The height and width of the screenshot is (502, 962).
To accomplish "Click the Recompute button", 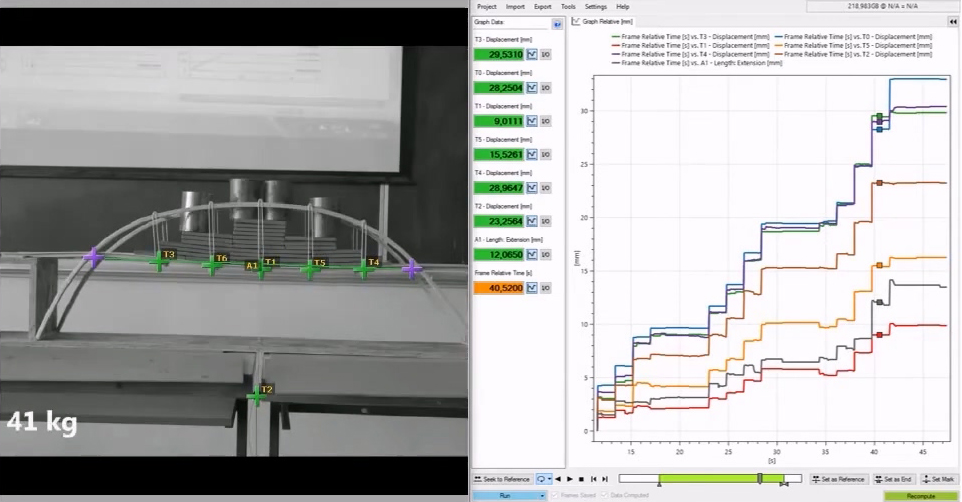I will [920, 495].
